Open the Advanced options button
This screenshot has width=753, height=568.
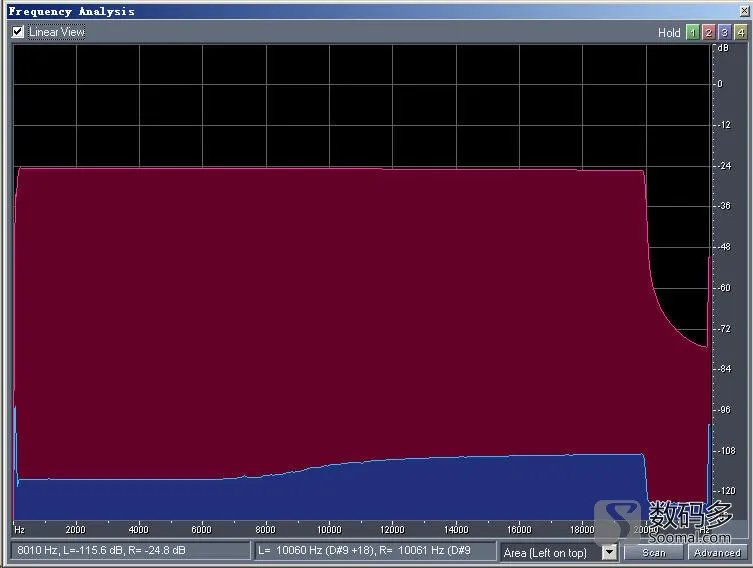[717, 553]
